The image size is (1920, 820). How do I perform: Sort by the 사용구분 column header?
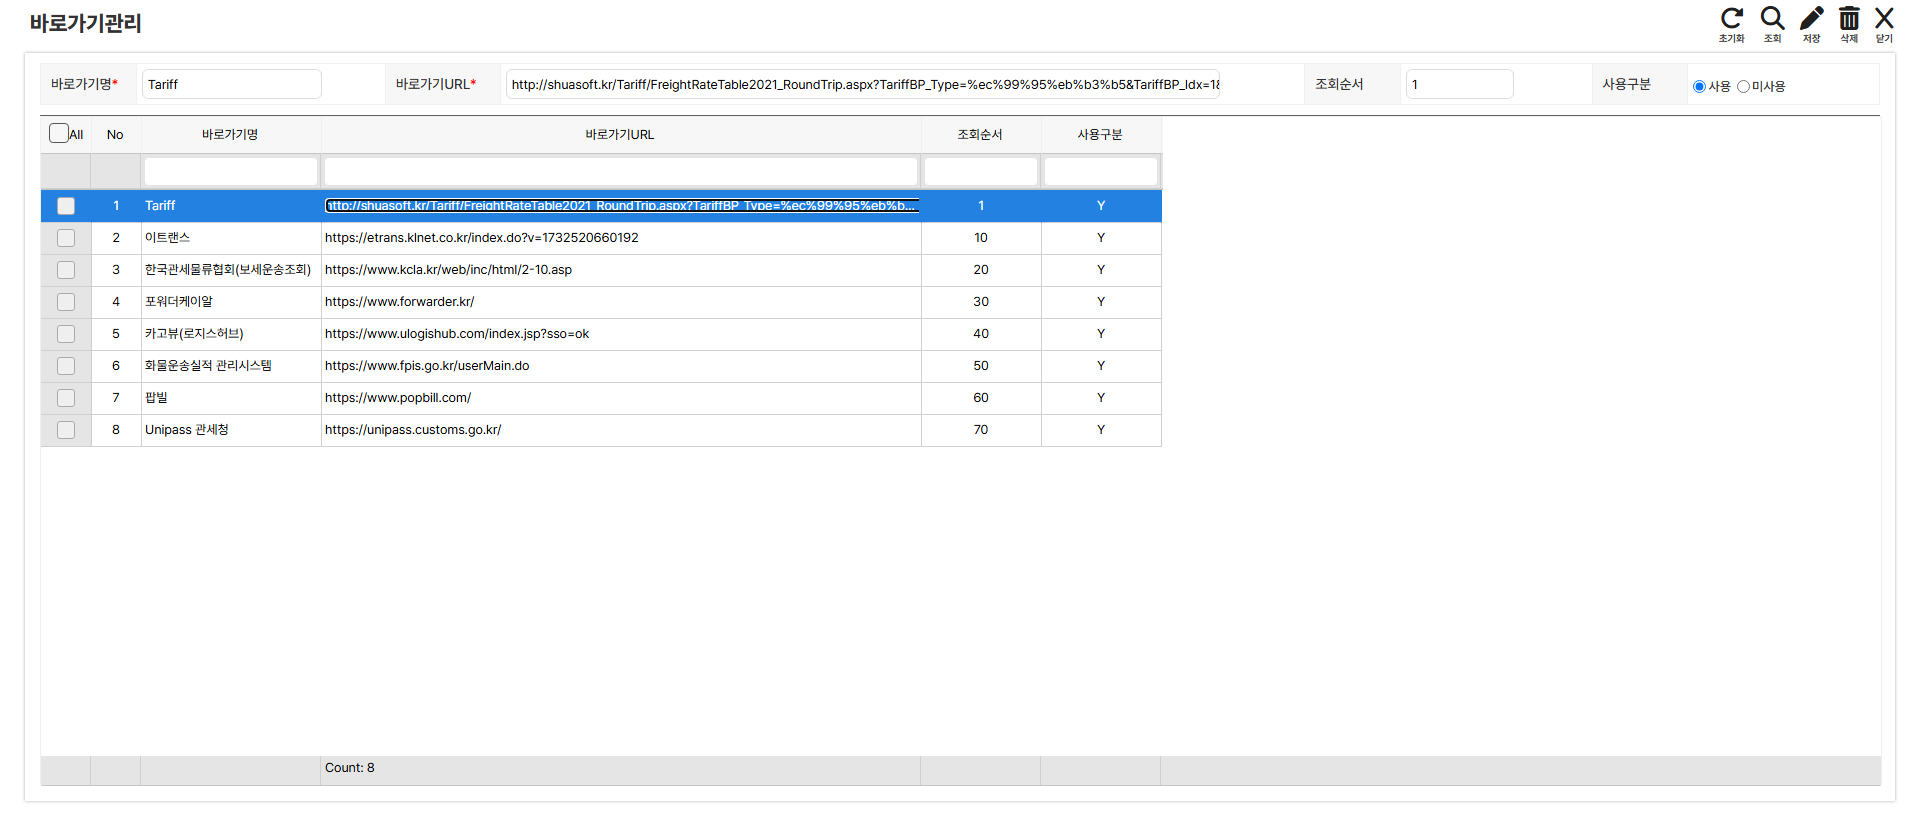(1101, 135)
